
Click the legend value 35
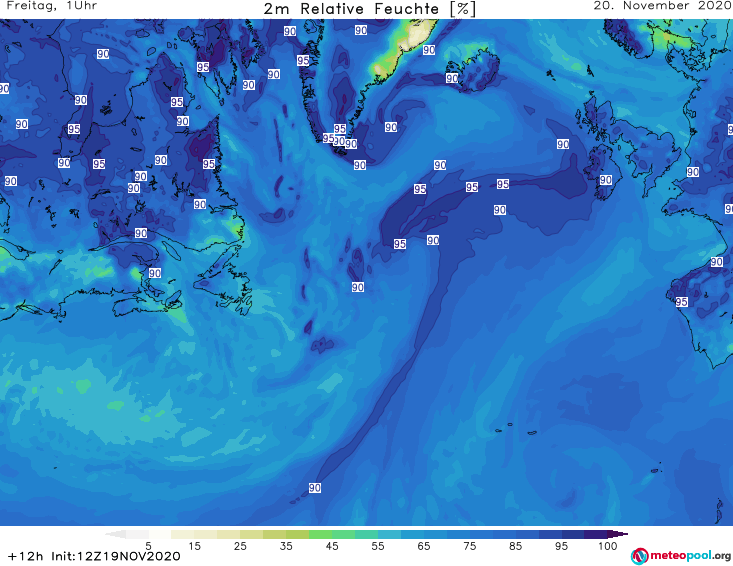(286, 546)
